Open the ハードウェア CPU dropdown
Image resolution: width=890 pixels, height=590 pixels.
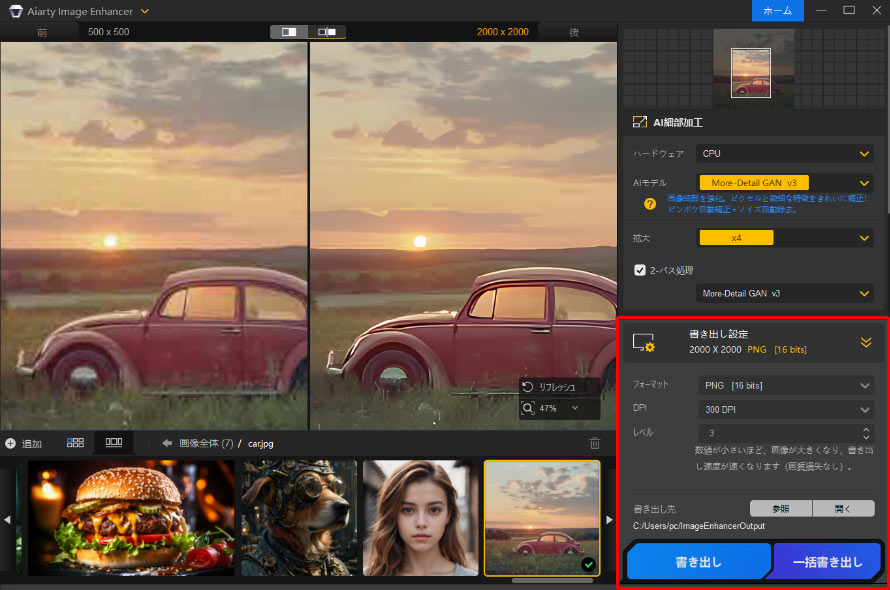[x=785, y=153]
